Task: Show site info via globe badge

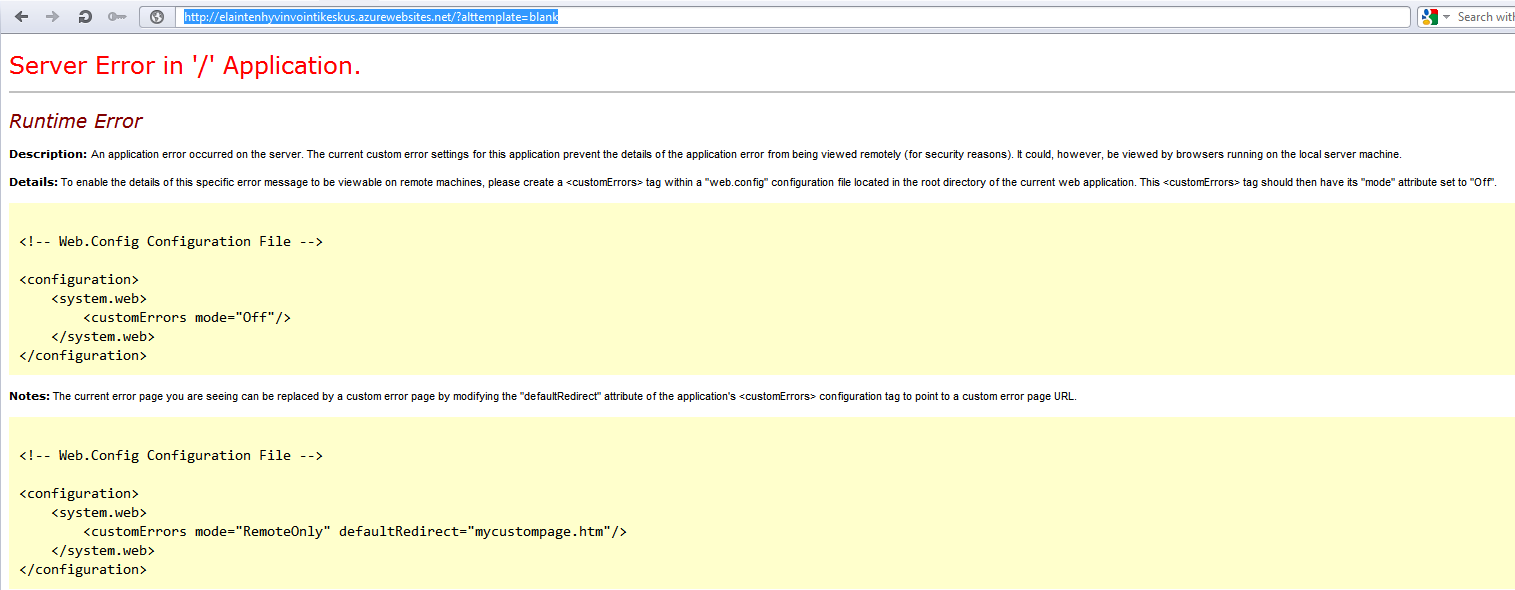Action: (x=156, y=17)
